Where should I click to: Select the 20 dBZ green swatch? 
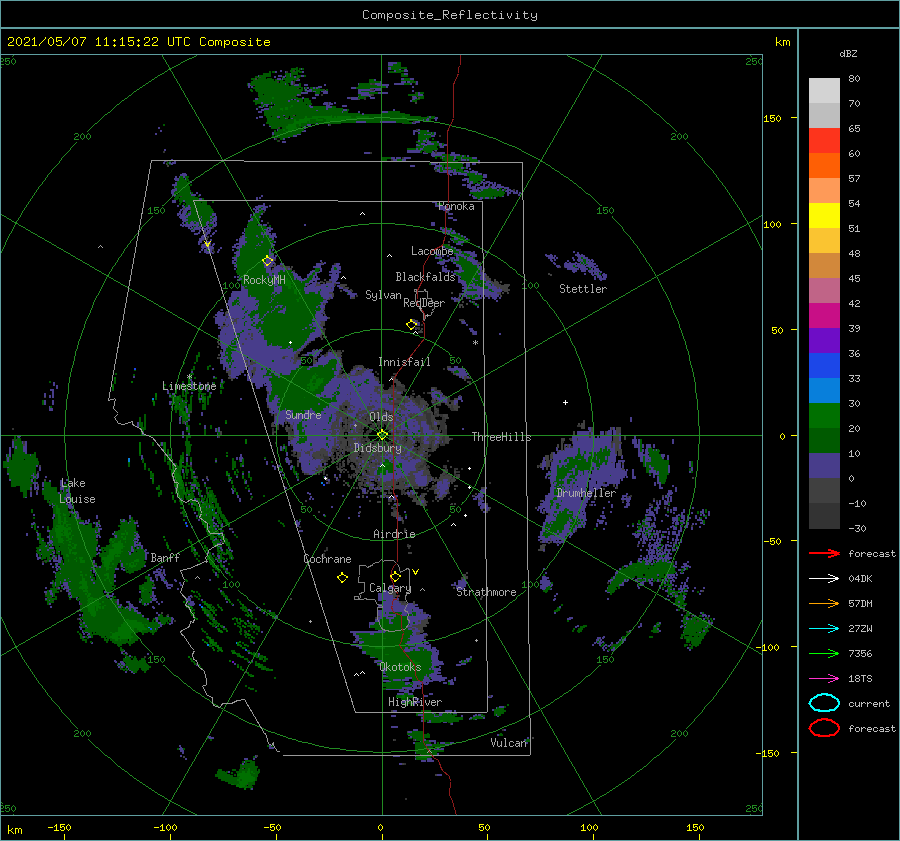pos(824,415)
